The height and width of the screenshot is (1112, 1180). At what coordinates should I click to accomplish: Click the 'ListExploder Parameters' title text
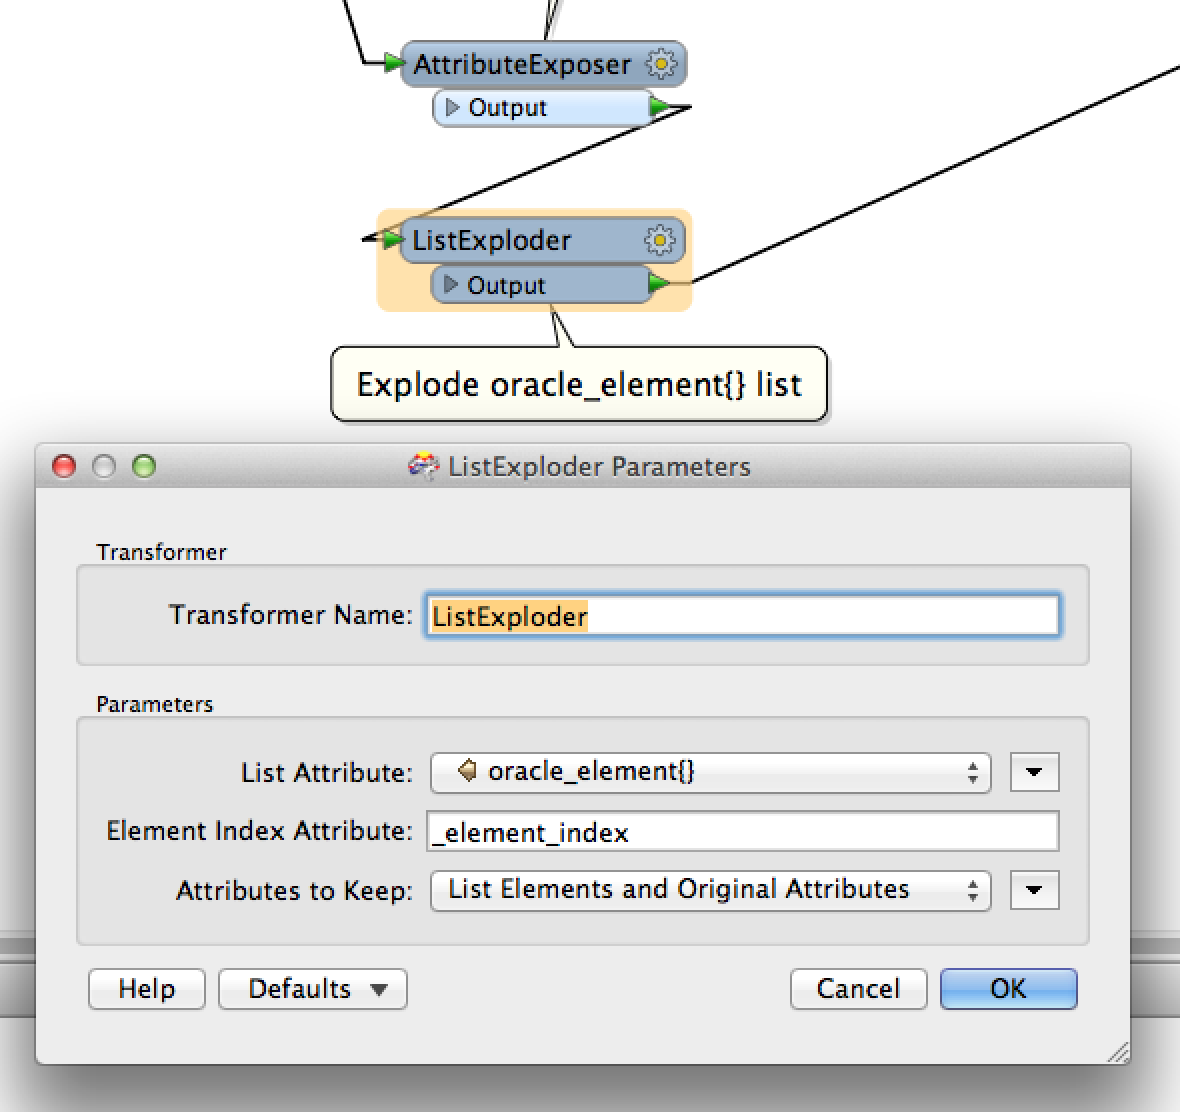600,467
